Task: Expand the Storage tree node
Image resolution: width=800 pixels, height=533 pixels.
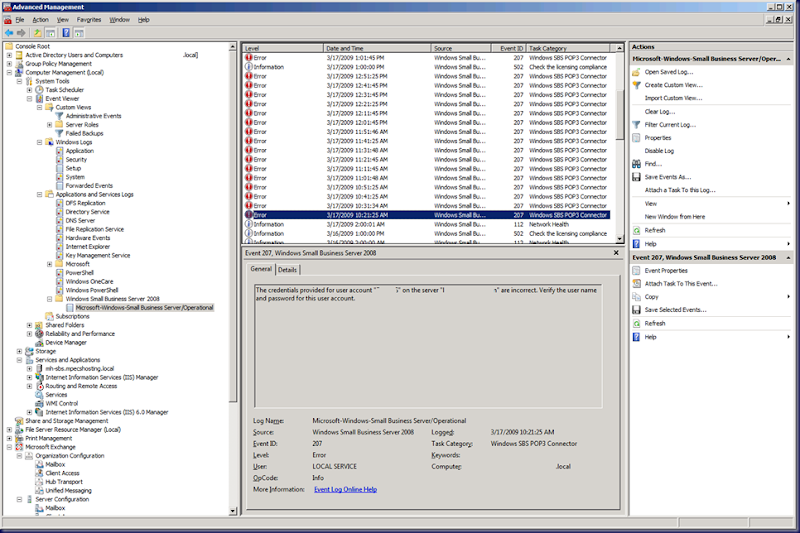Action: click(x=20, y=351)
